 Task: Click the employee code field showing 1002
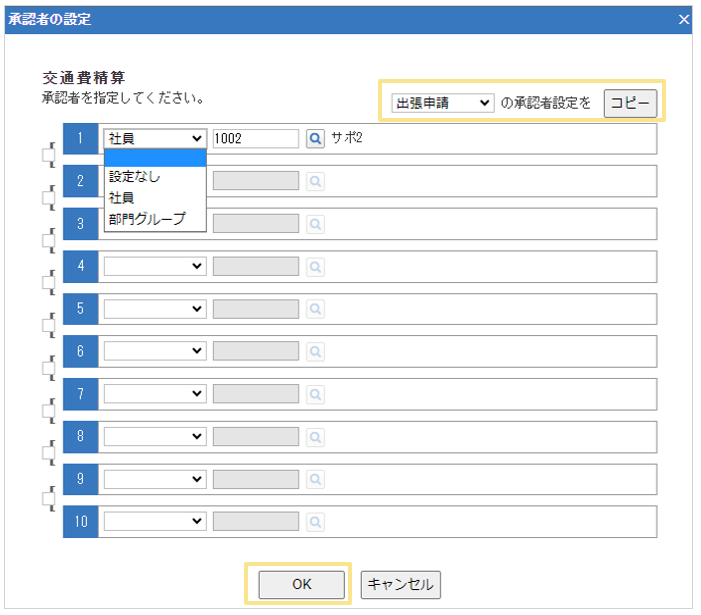(255, 139)
